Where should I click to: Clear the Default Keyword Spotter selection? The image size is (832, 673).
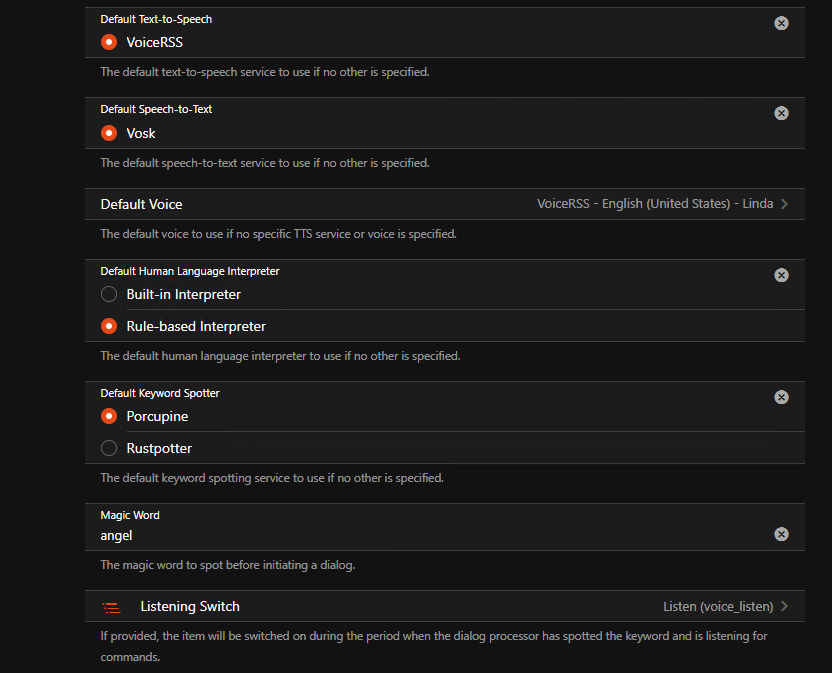pyautogui.click(x=781, y=397)
